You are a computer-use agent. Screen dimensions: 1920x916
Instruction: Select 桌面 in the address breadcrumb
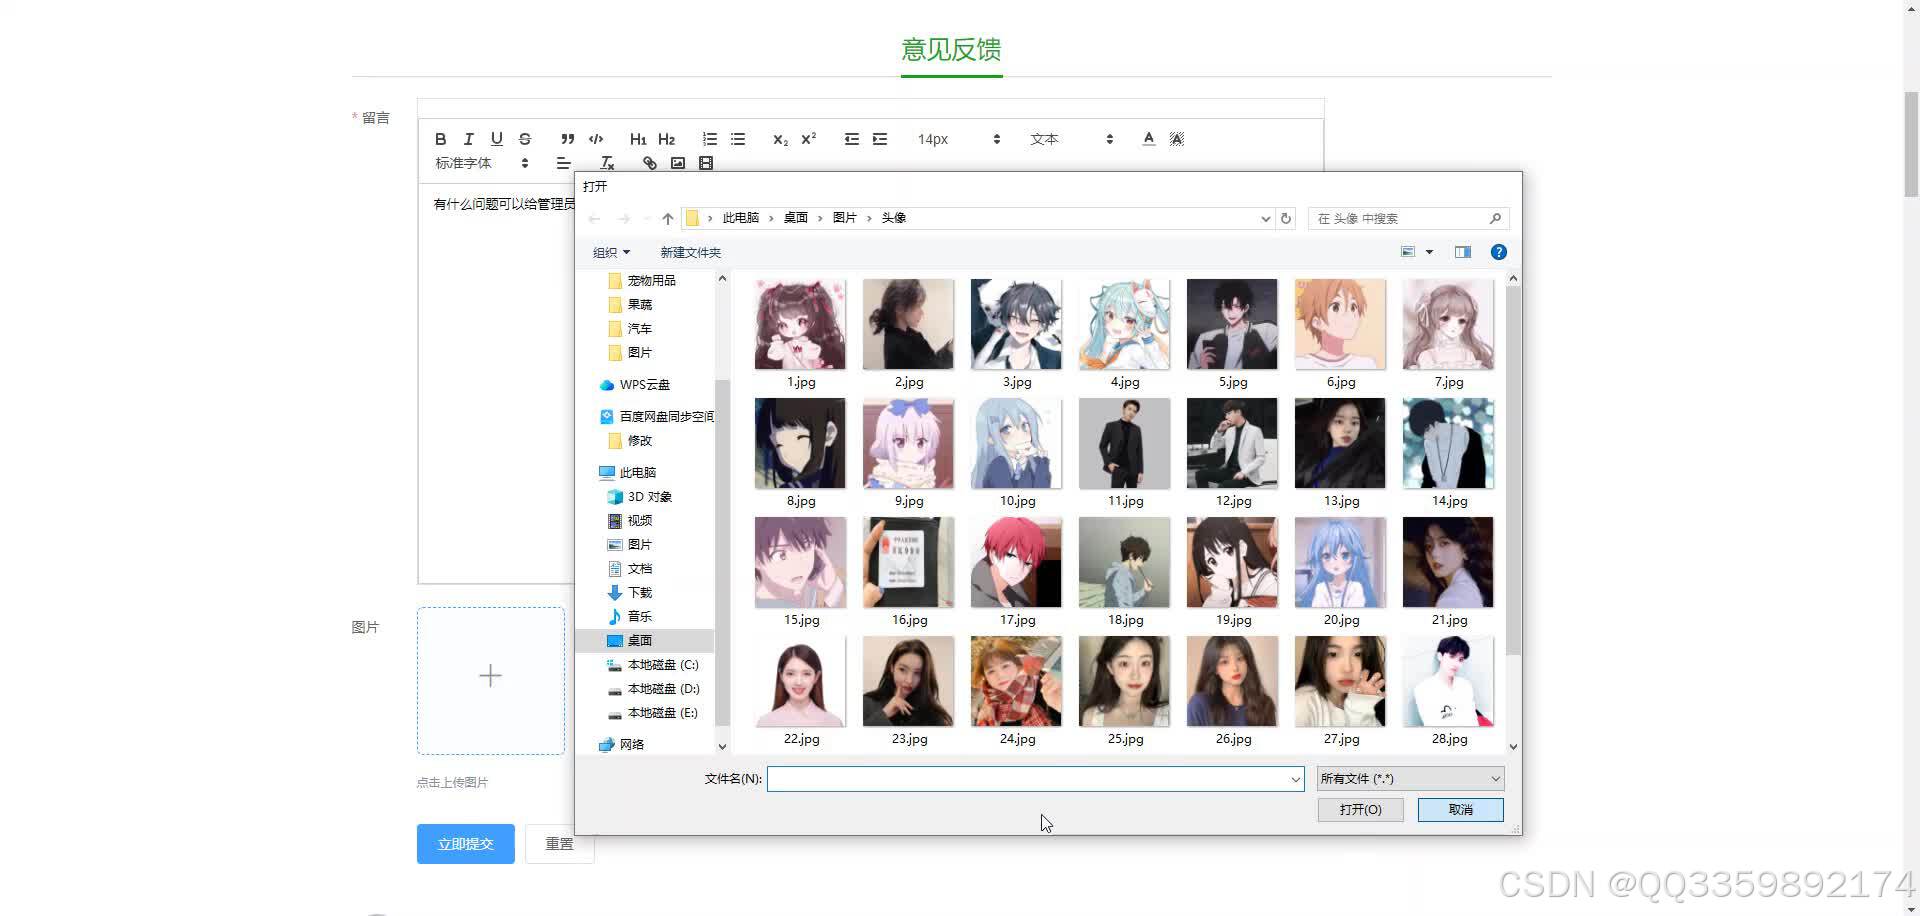(x=795, y=218)
